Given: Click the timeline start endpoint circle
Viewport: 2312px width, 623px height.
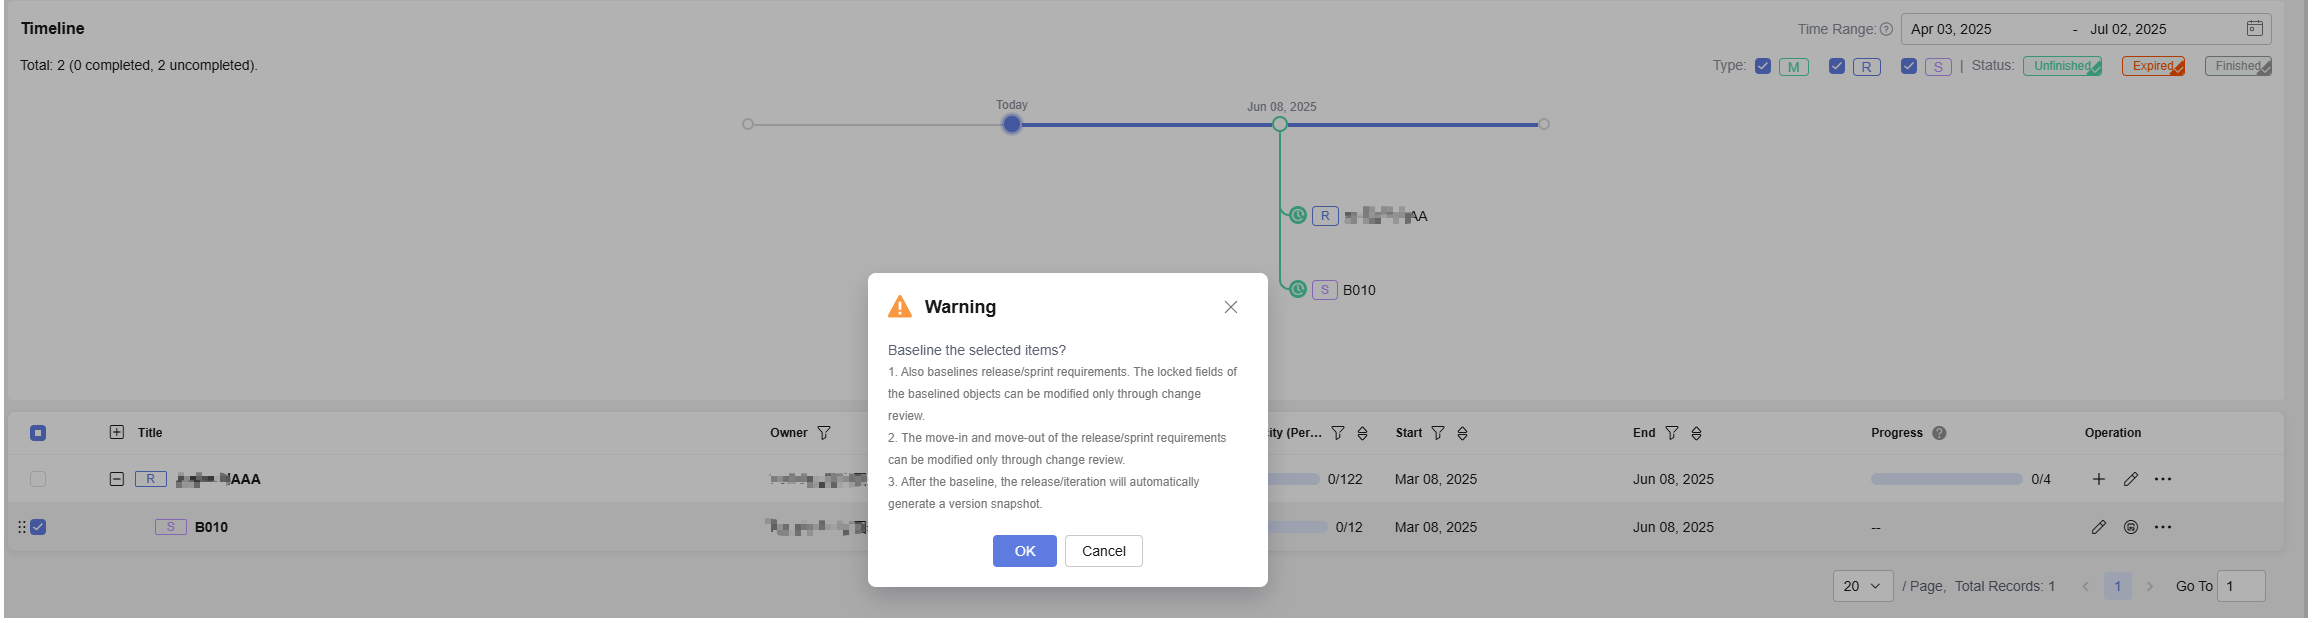Looking at the screenshot, I should point(748,124).
